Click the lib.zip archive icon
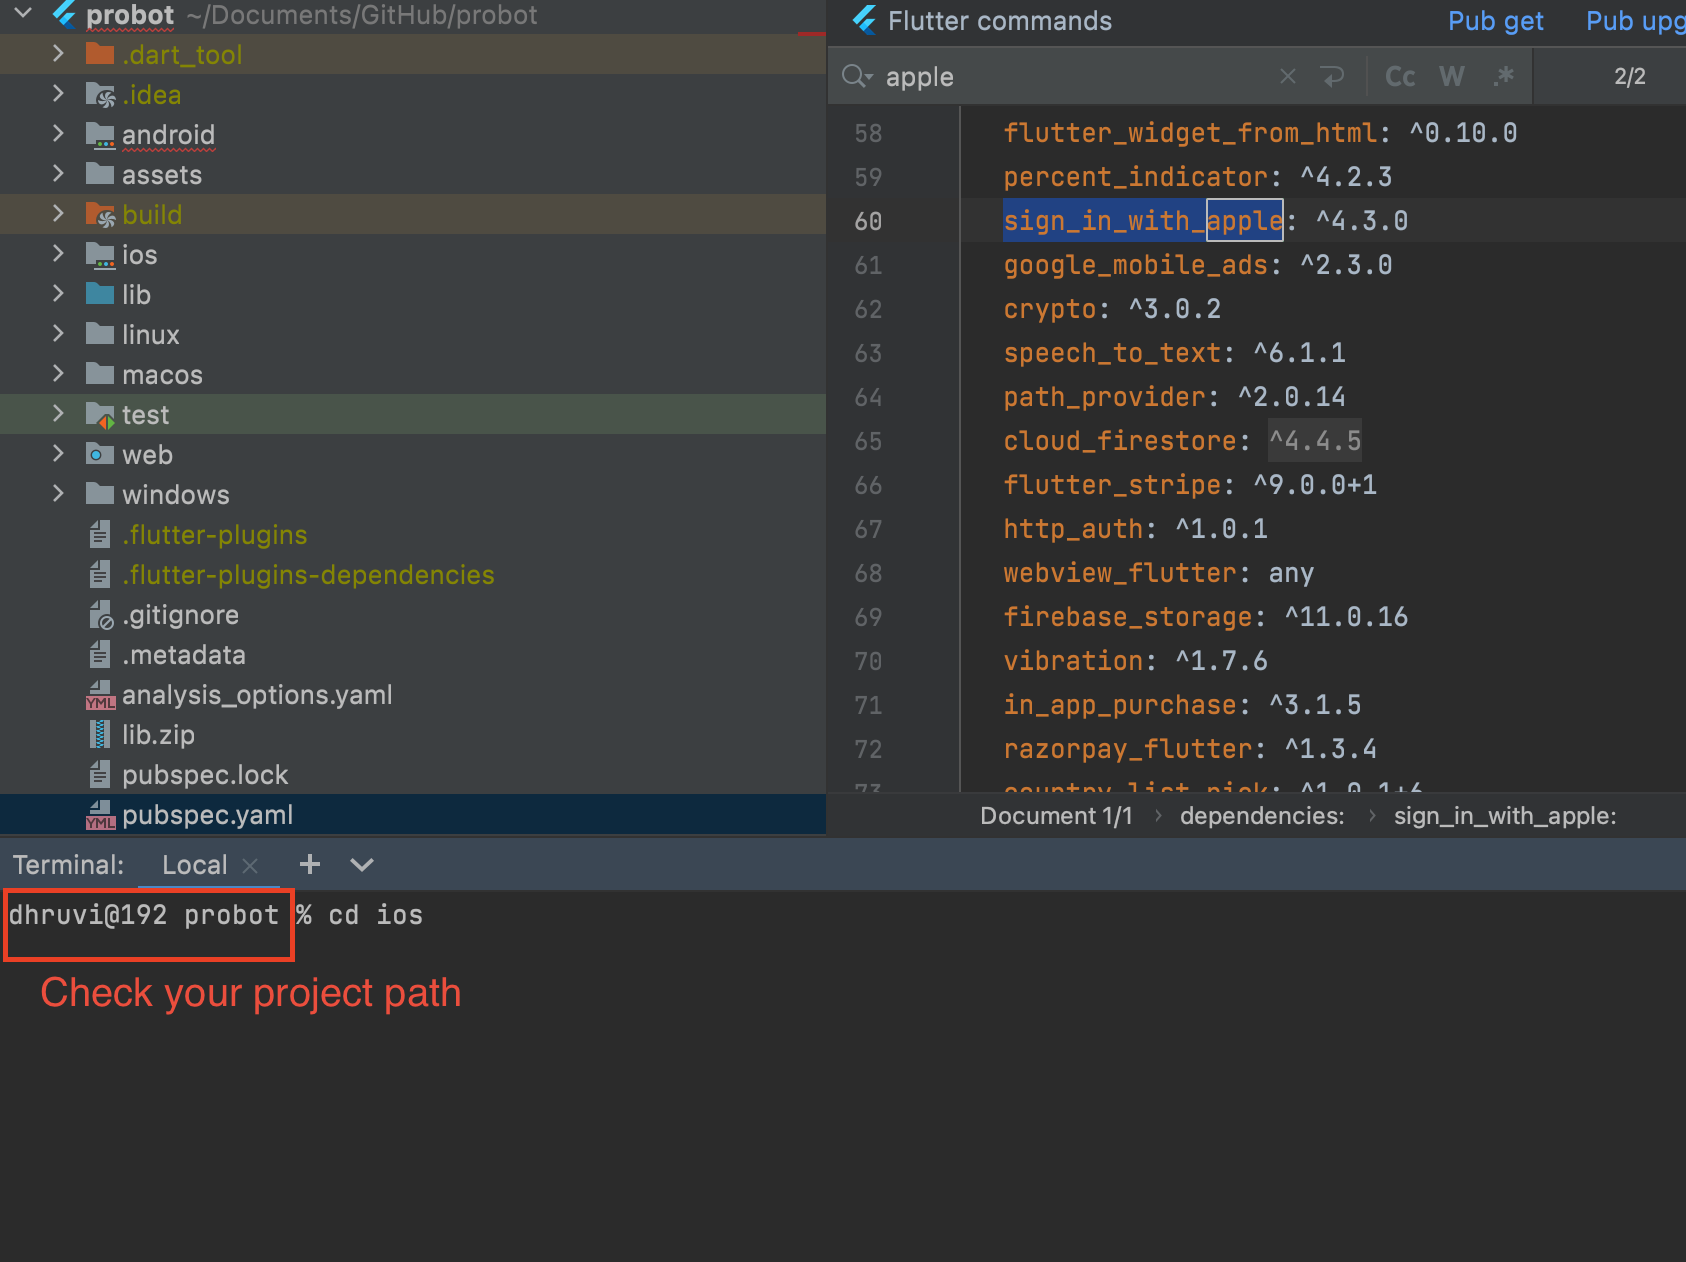 coord(100,735)
